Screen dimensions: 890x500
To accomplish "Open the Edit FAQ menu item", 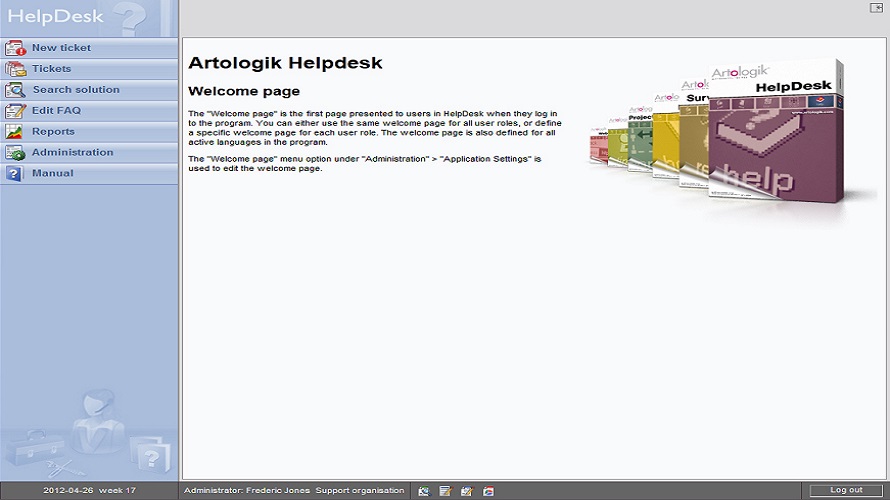I will pos(89,111).
